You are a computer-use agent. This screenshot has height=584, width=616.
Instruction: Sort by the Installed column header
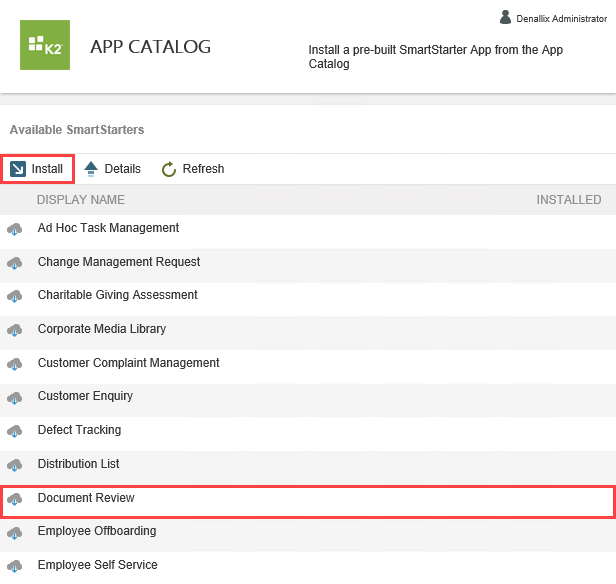click(568, 200)
